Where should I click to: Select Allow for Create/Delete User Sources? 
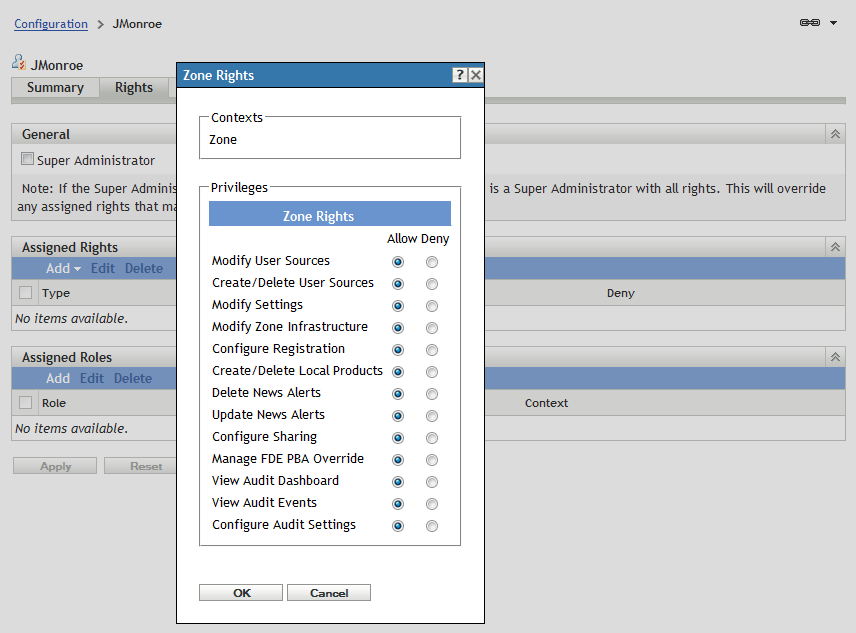pos(398,284)
